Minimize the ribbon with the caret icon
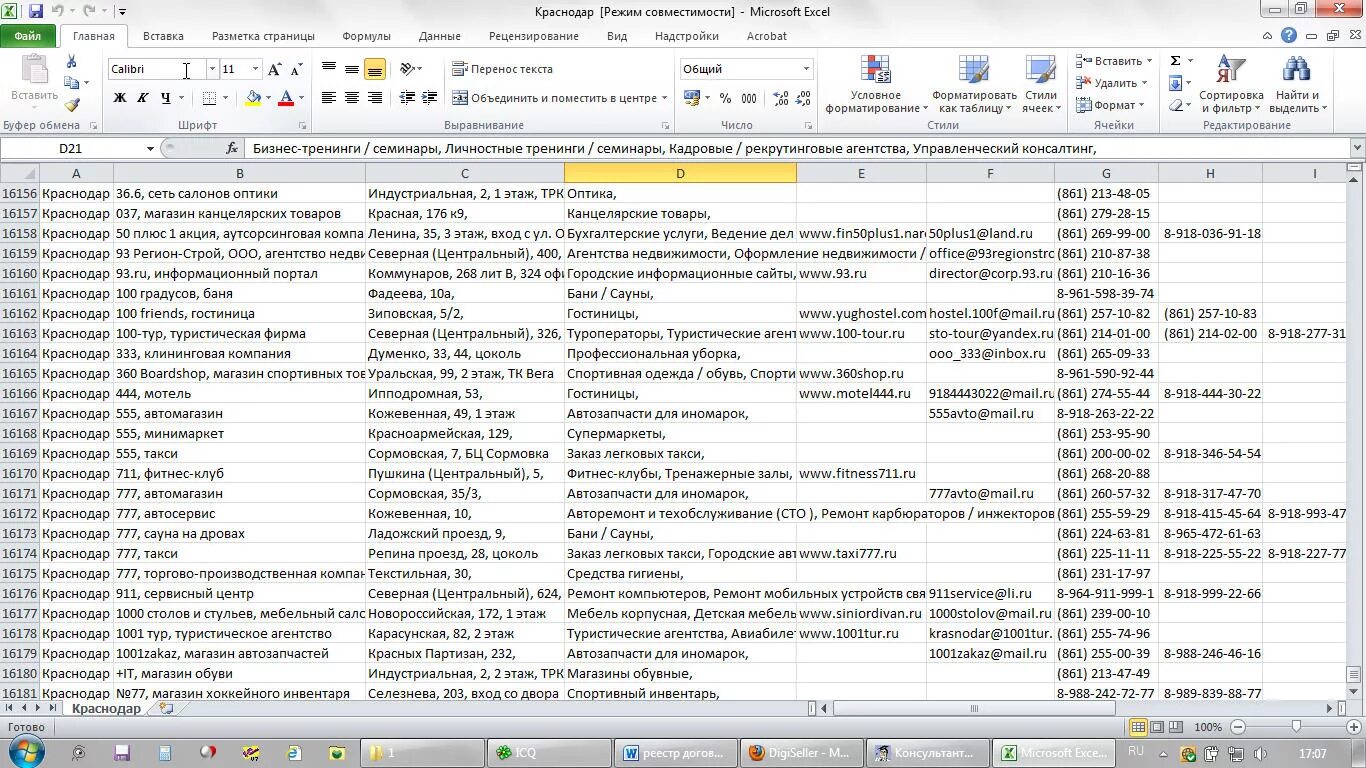The height and width of the screenshot is (768, 1366). tap(1268, 36)
